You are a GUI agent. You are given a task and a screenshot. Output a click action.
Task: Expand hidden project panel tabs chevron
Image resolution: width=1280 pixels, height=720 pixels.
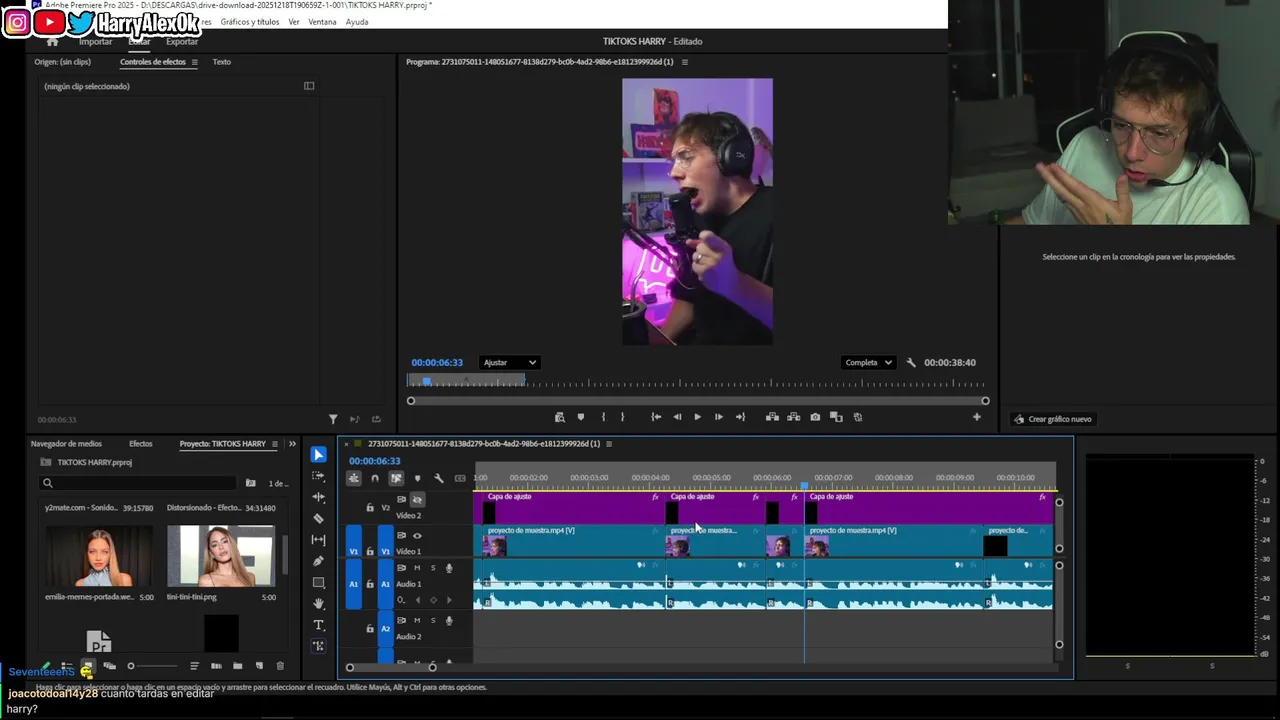292,444
